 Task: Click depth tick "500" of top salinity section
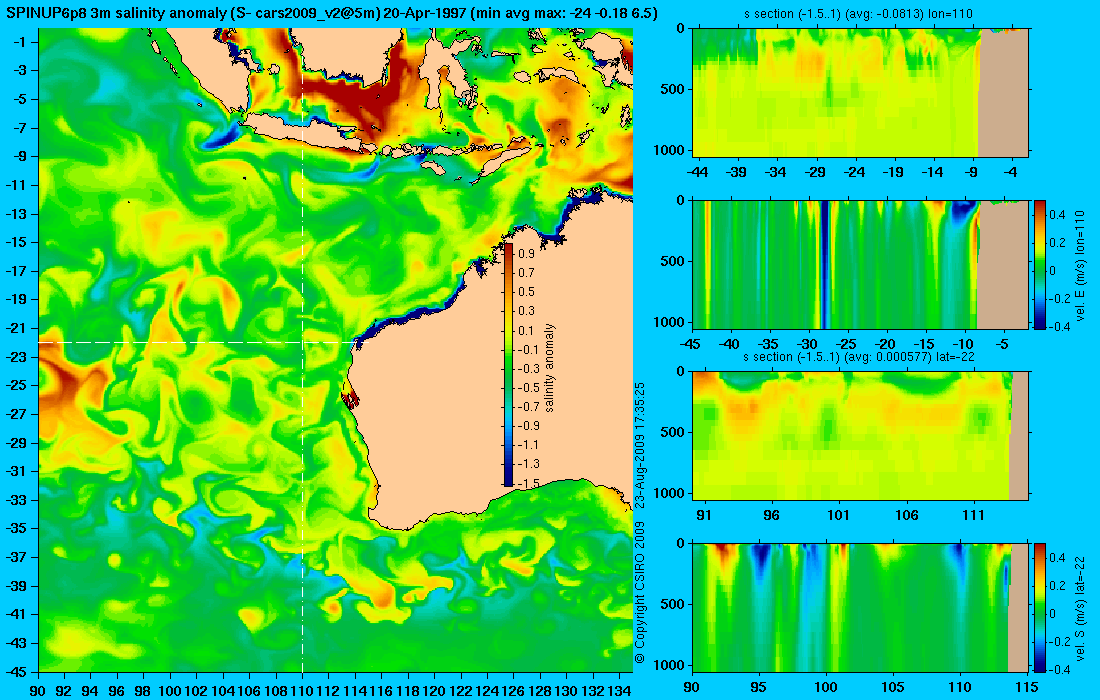pyautogui.click(x=673, y=89)
